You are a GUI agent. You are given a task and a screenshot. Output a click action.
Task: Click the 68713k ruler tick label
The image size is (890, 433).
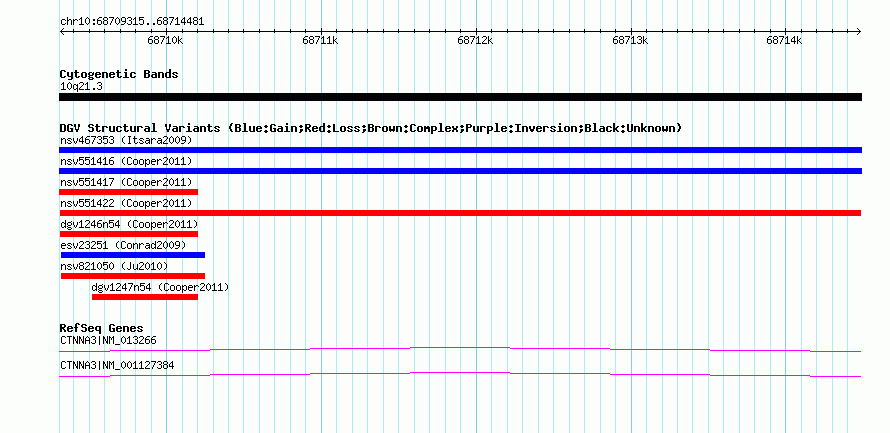(x=630, y=40)
